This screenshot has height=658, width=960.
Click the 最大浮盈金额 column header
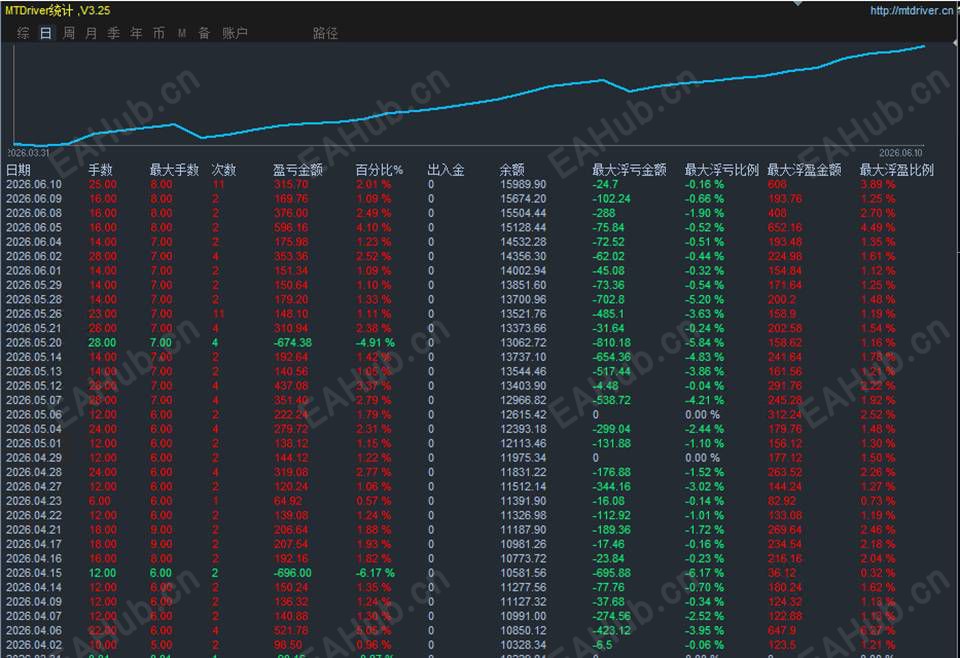click(804, 170)
